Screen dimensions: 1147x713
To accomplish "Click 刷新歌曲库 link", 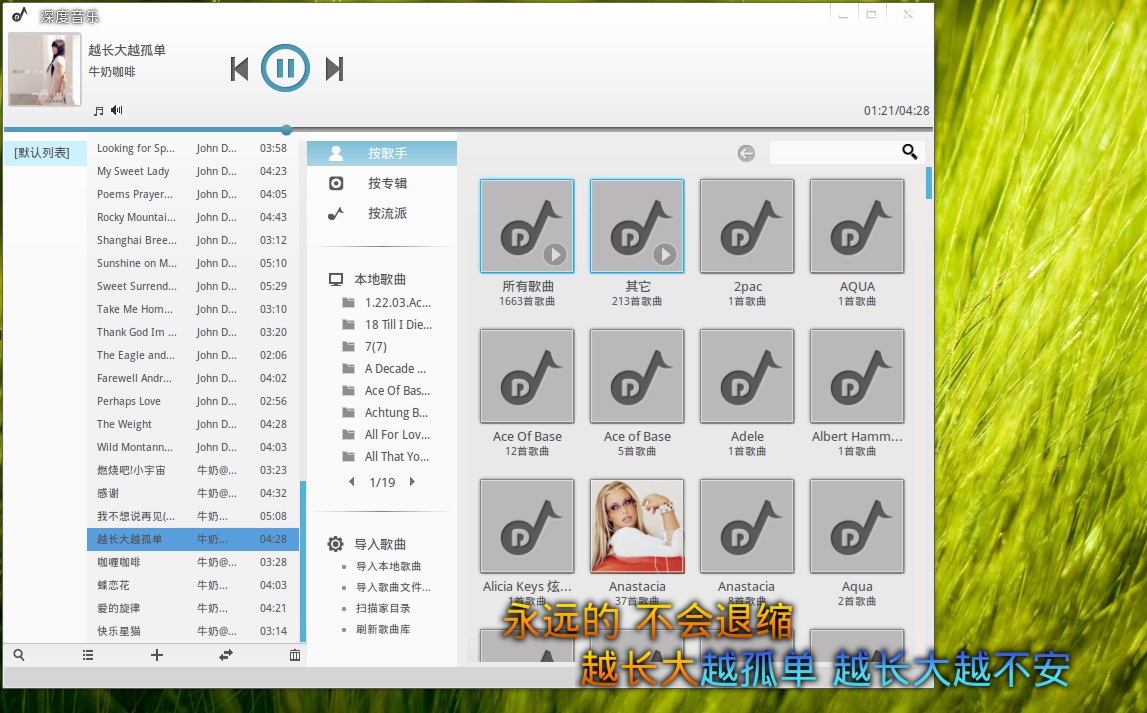I will coord(383,629).
